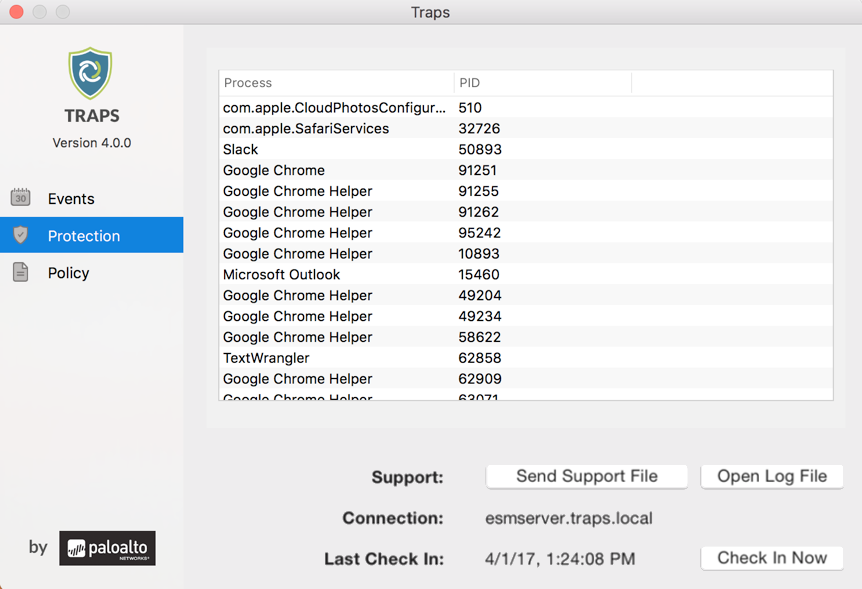
Task: Switch to the Policy tab
Action: click(68, 273)
